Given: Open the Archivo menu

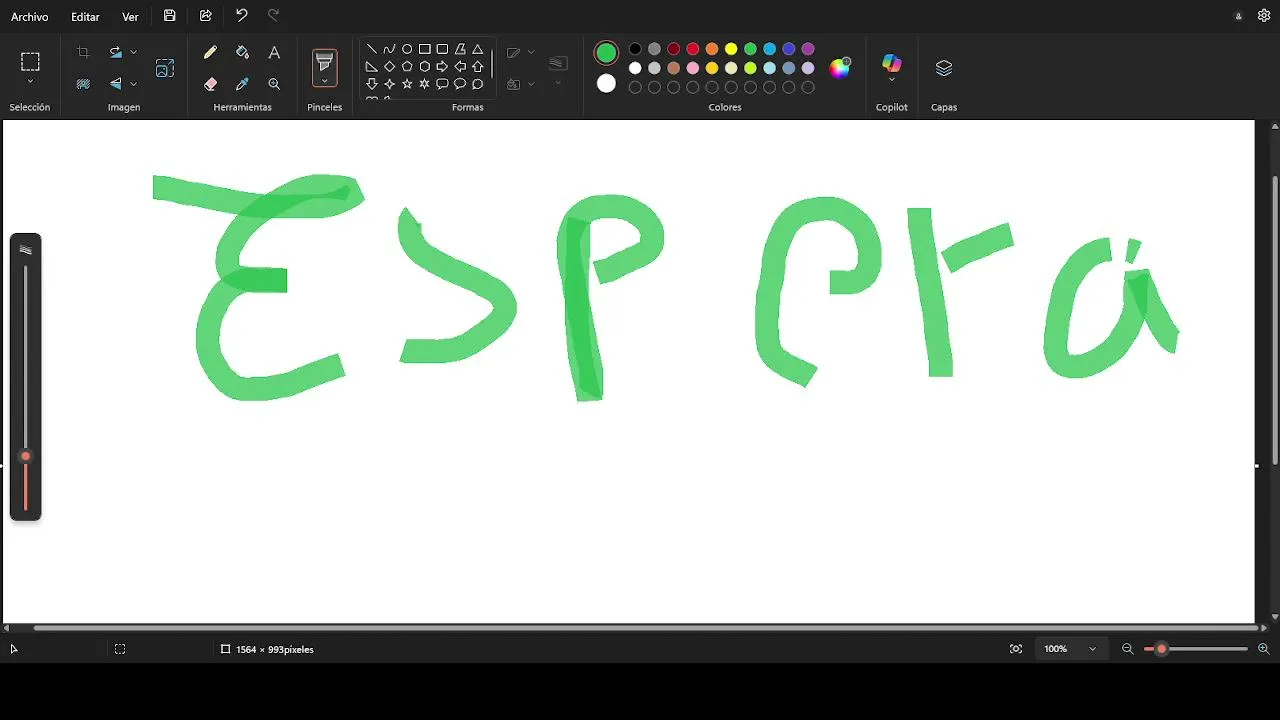Looking at the screenshot, I should [30, 17].
